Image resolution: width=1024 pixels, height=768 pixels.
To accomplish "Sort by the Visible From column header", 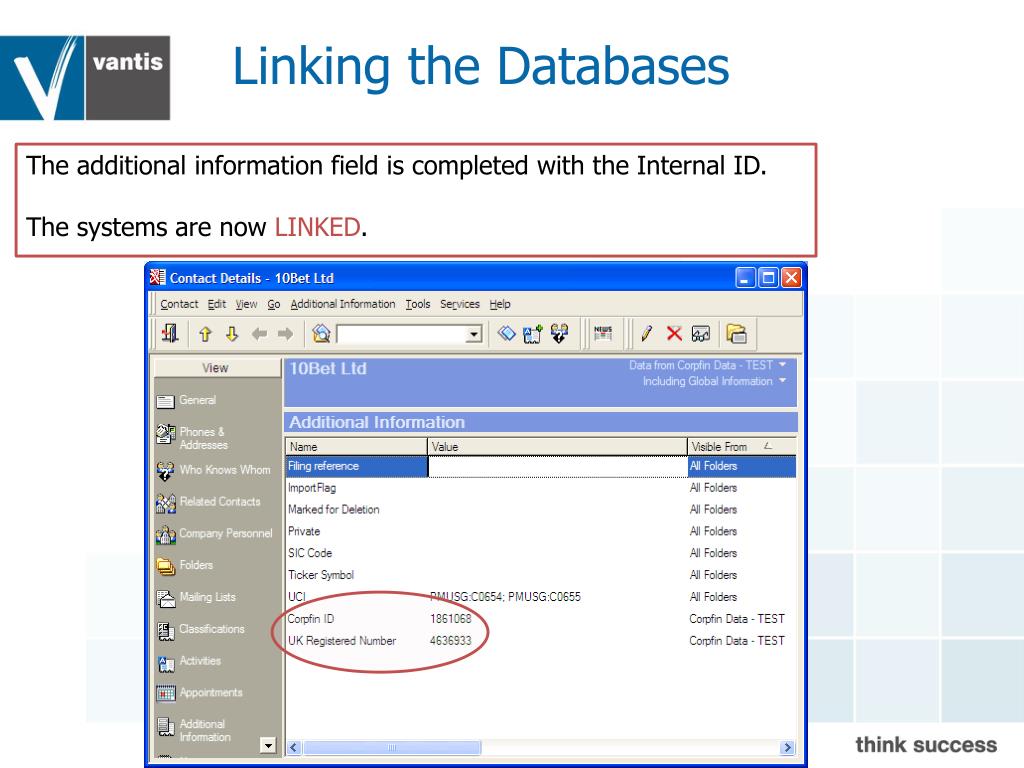I will click(742, 447).
